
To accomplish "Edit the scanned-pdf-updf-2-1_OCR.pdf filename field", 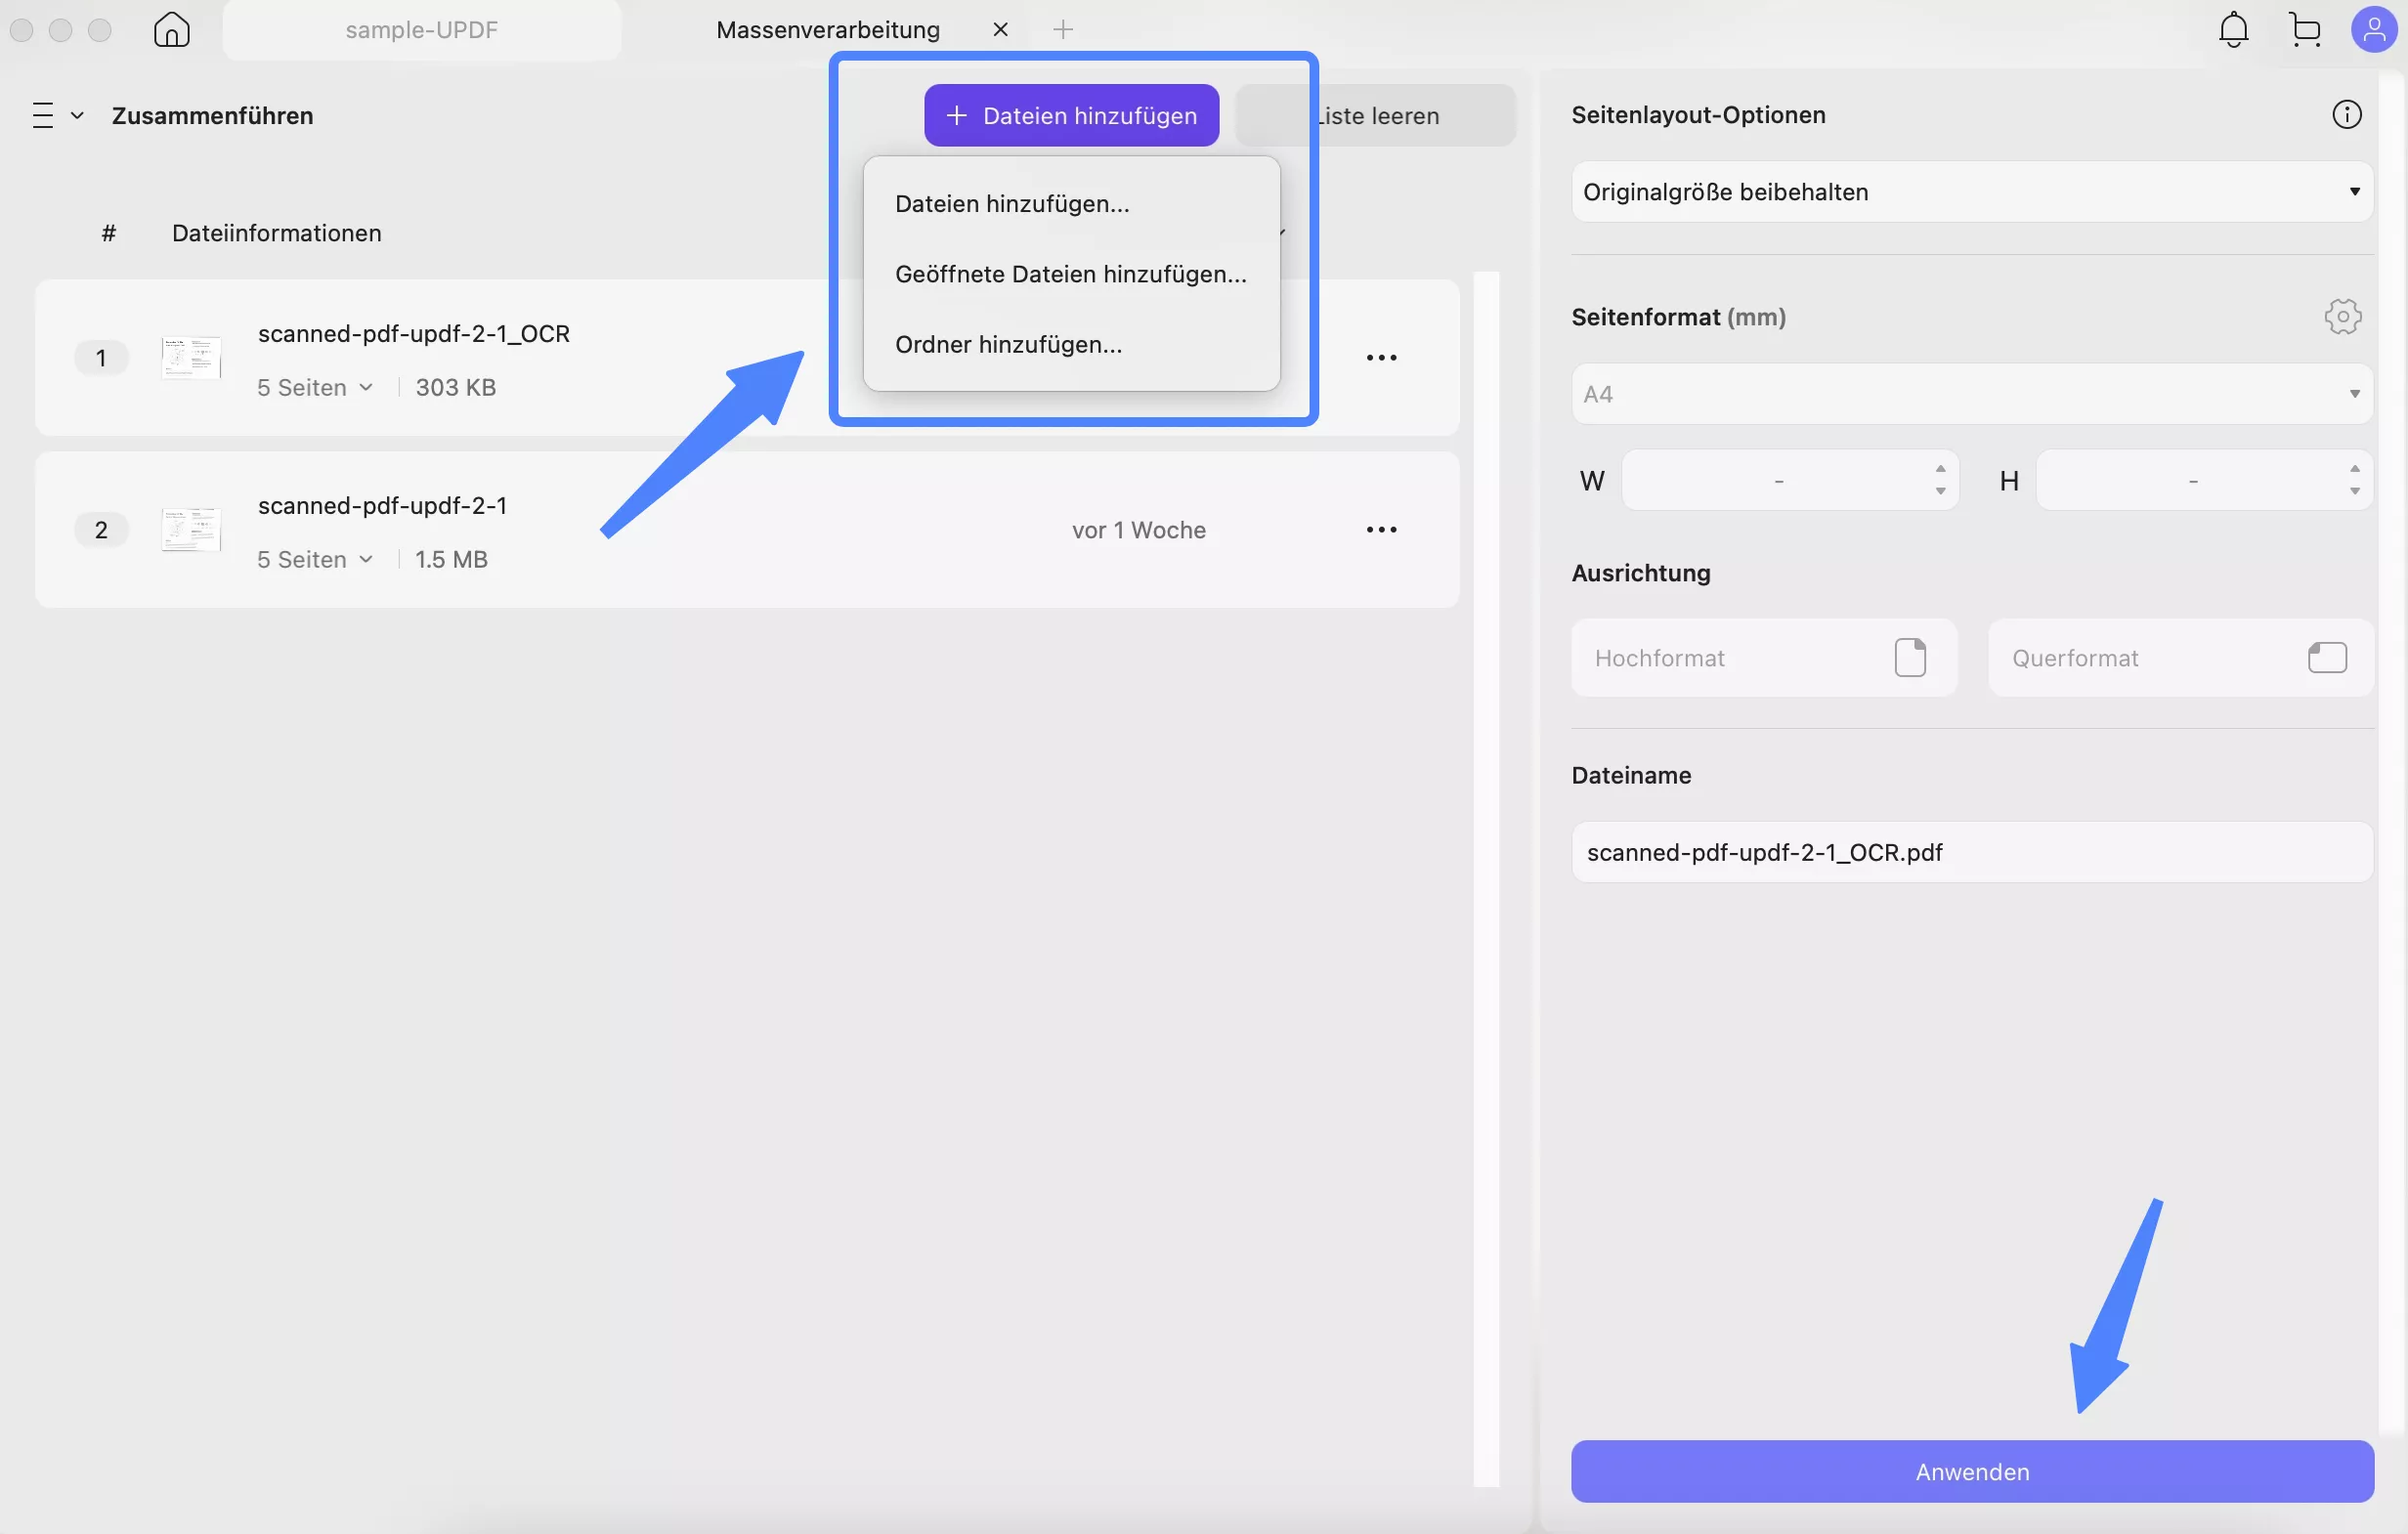I will (x=1970, y=852).
